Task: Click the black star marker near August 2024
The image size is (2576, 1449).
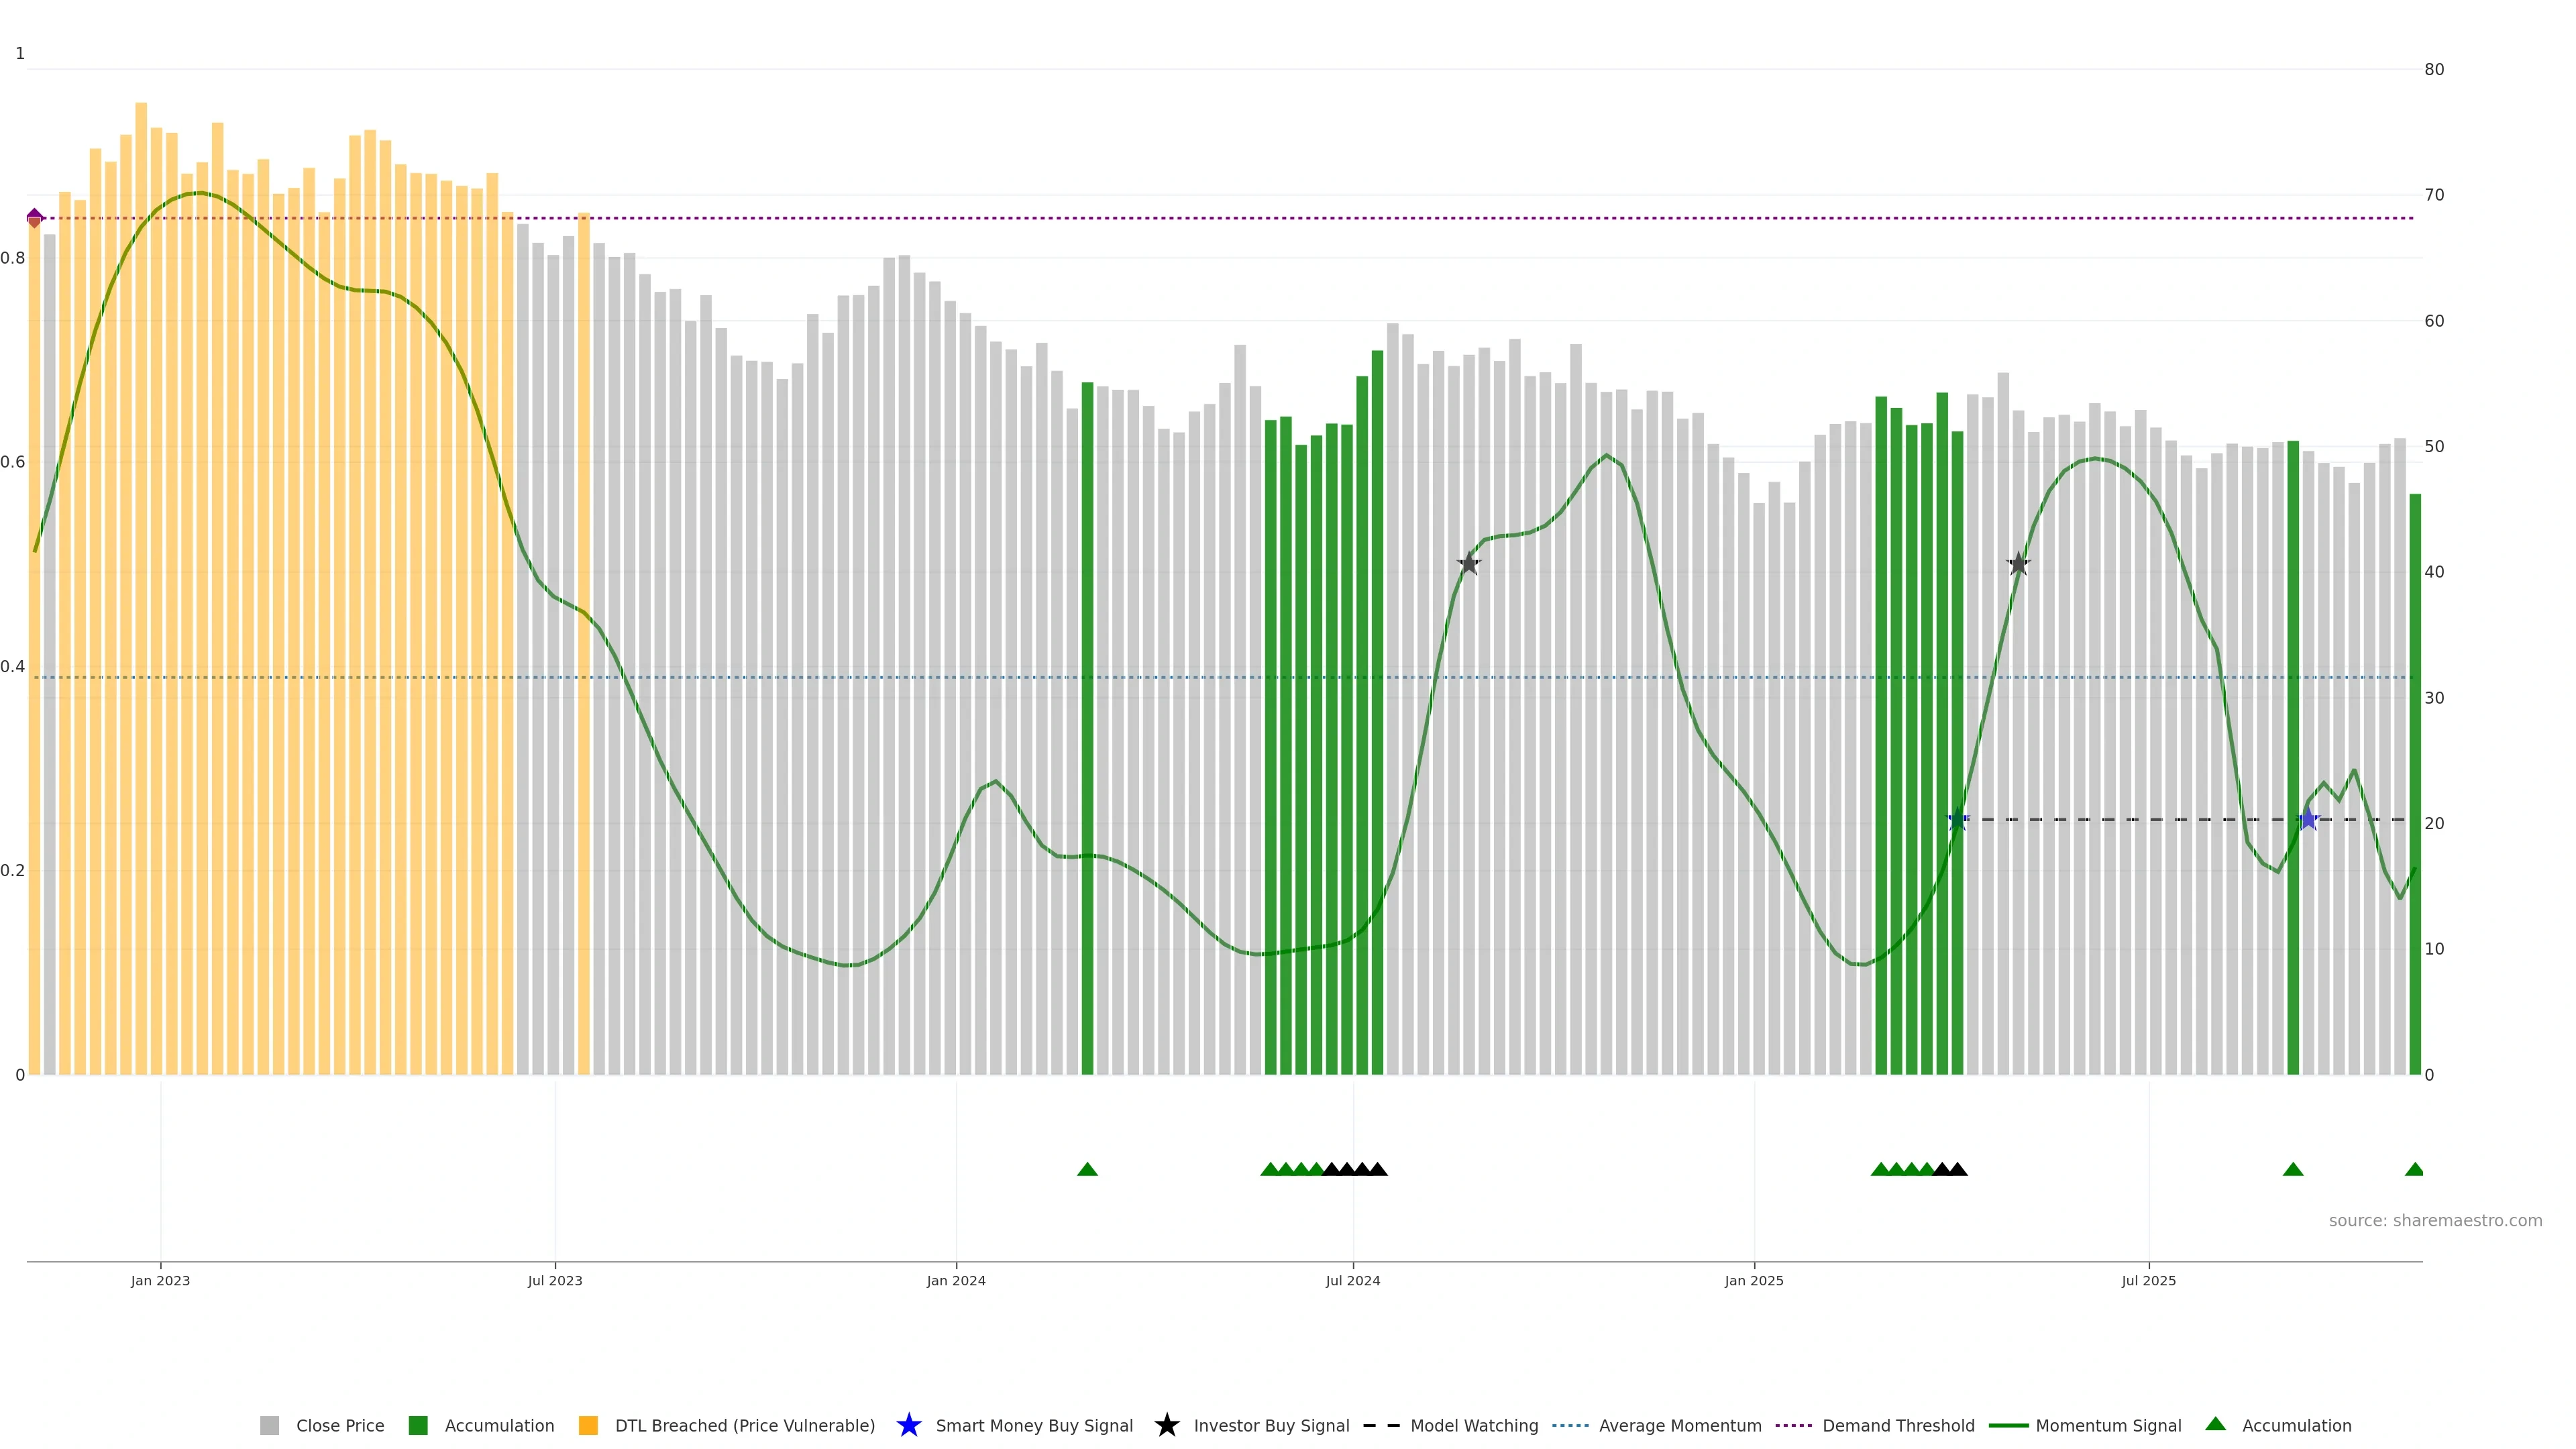Action: click(1468, 564)
